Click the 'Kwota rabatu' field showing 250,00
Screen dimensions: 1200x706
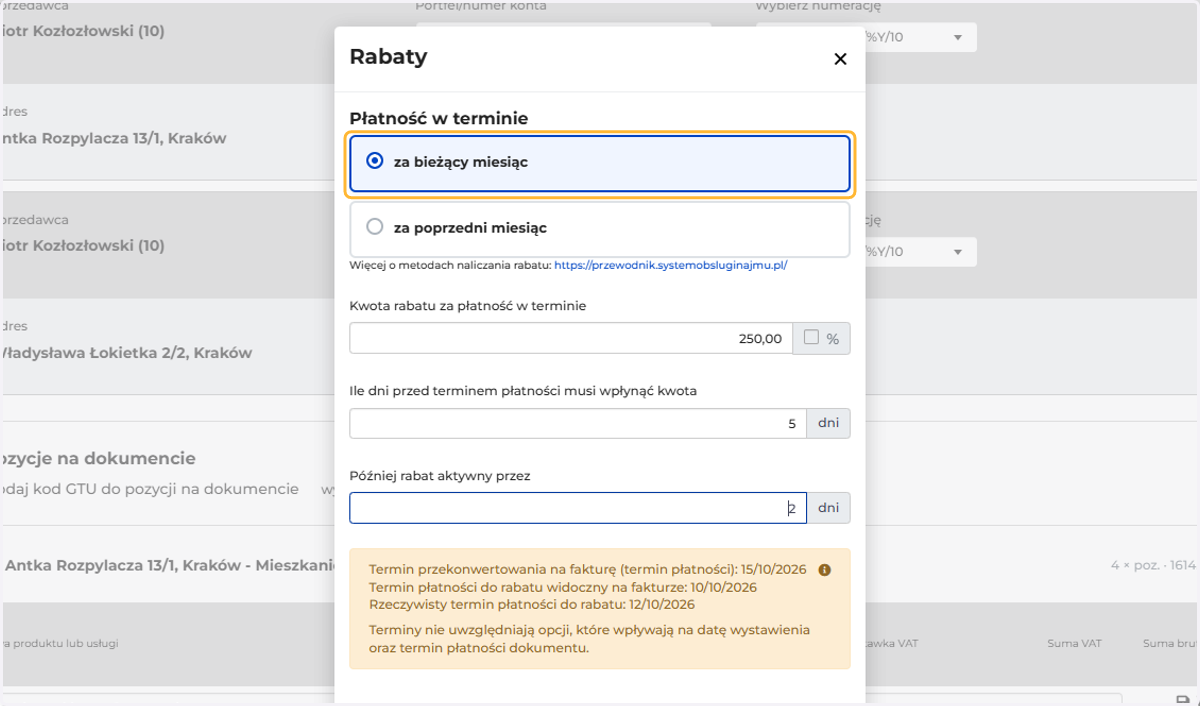pos(570,338)
